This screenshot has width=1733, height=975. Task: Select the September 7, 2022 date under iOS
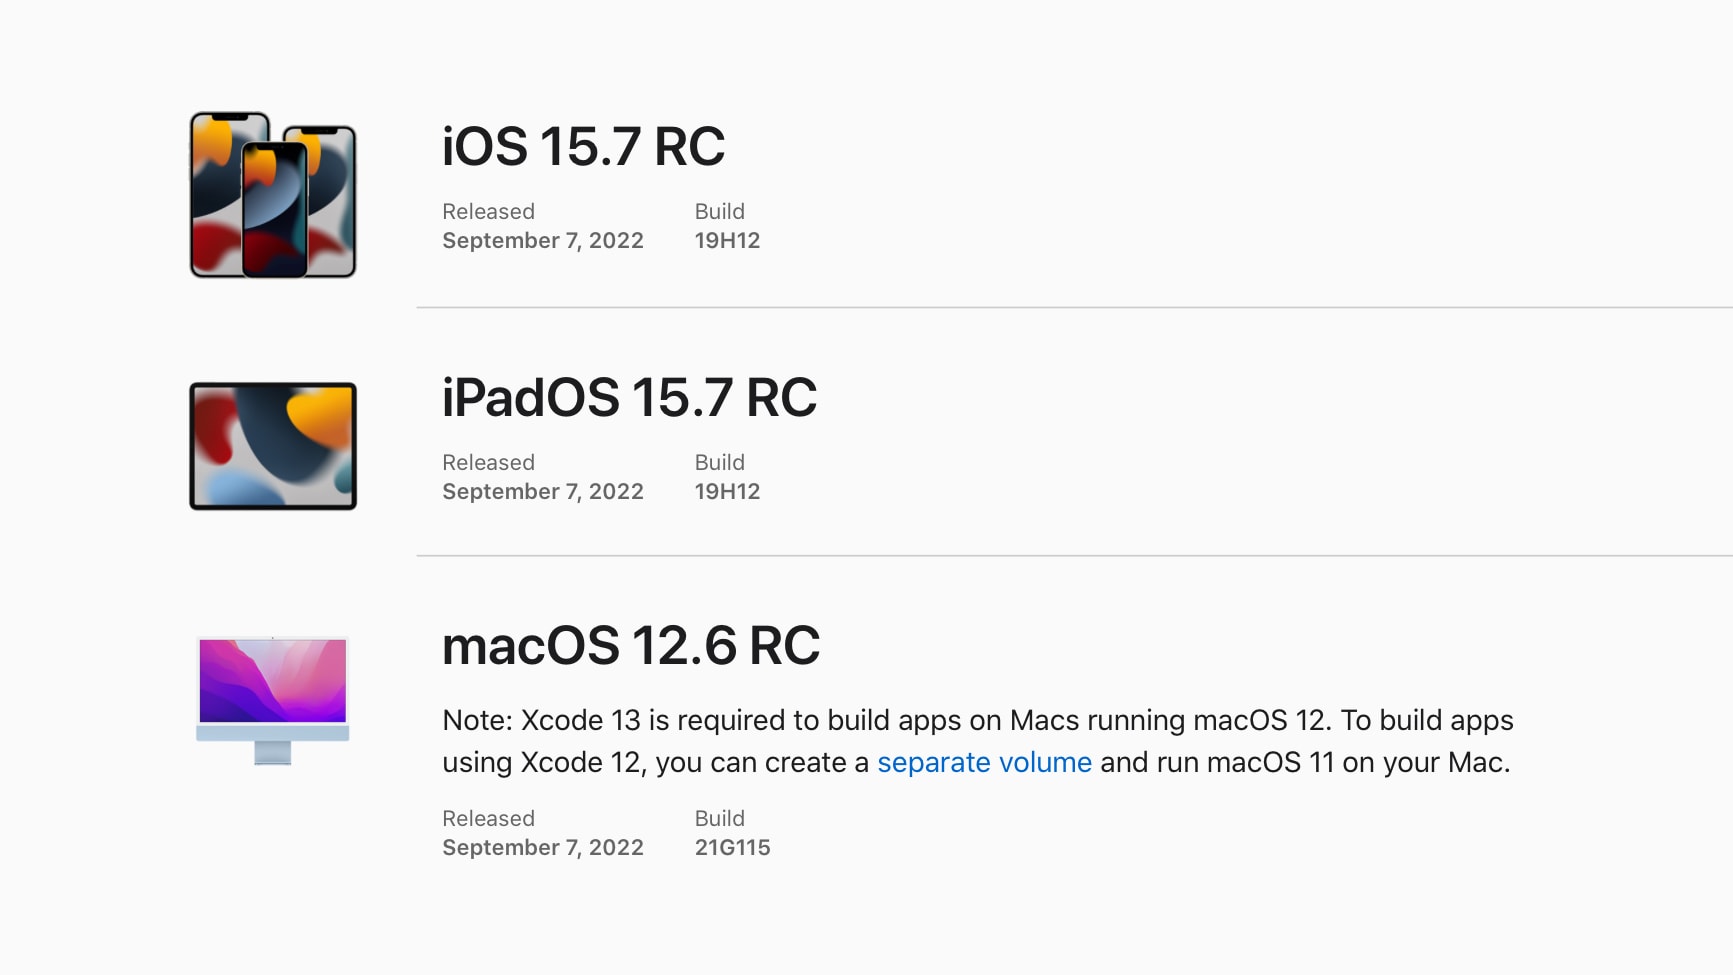point(543,240)
